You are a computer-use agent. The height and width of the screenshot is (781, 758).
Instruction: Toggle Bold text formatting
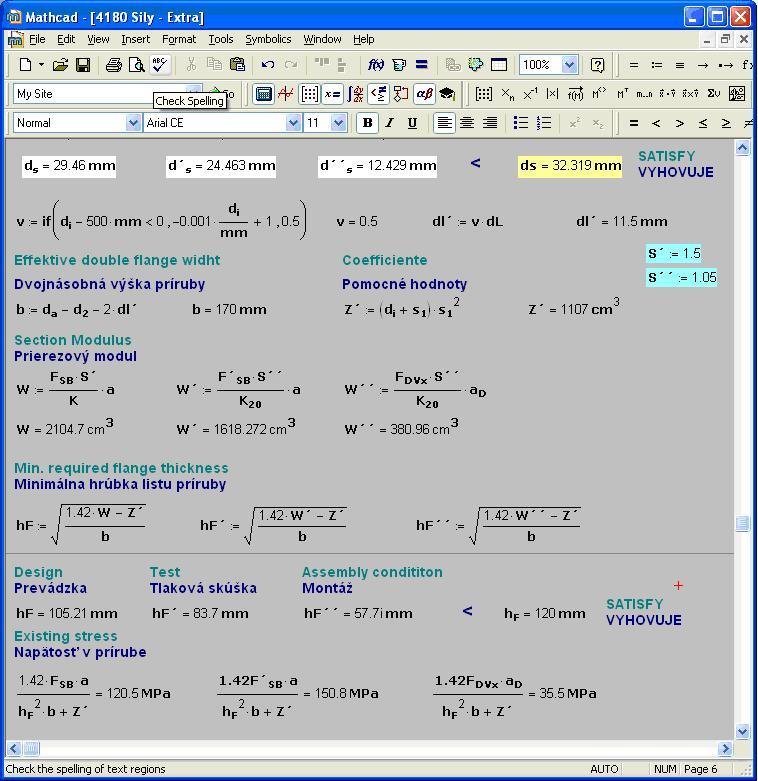368,123
